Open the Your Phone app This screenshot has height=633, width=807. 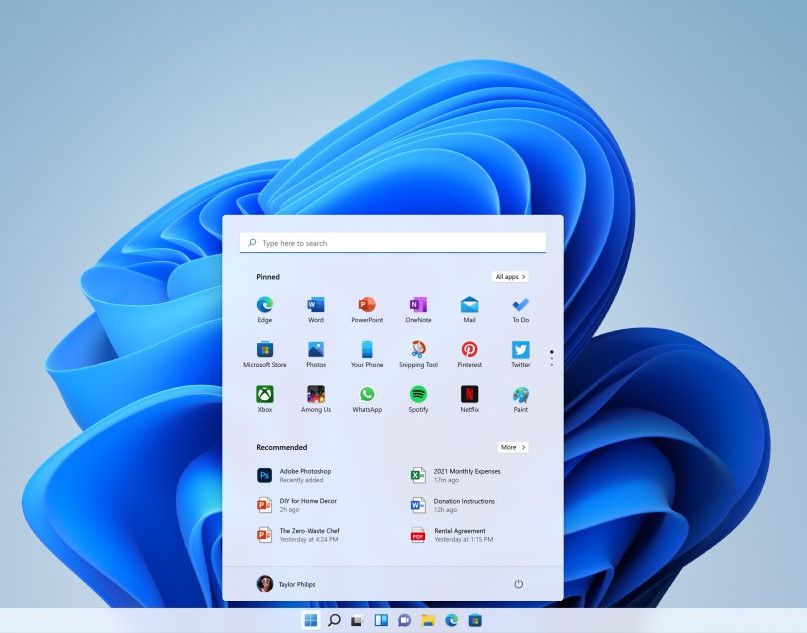click(367, 354)
